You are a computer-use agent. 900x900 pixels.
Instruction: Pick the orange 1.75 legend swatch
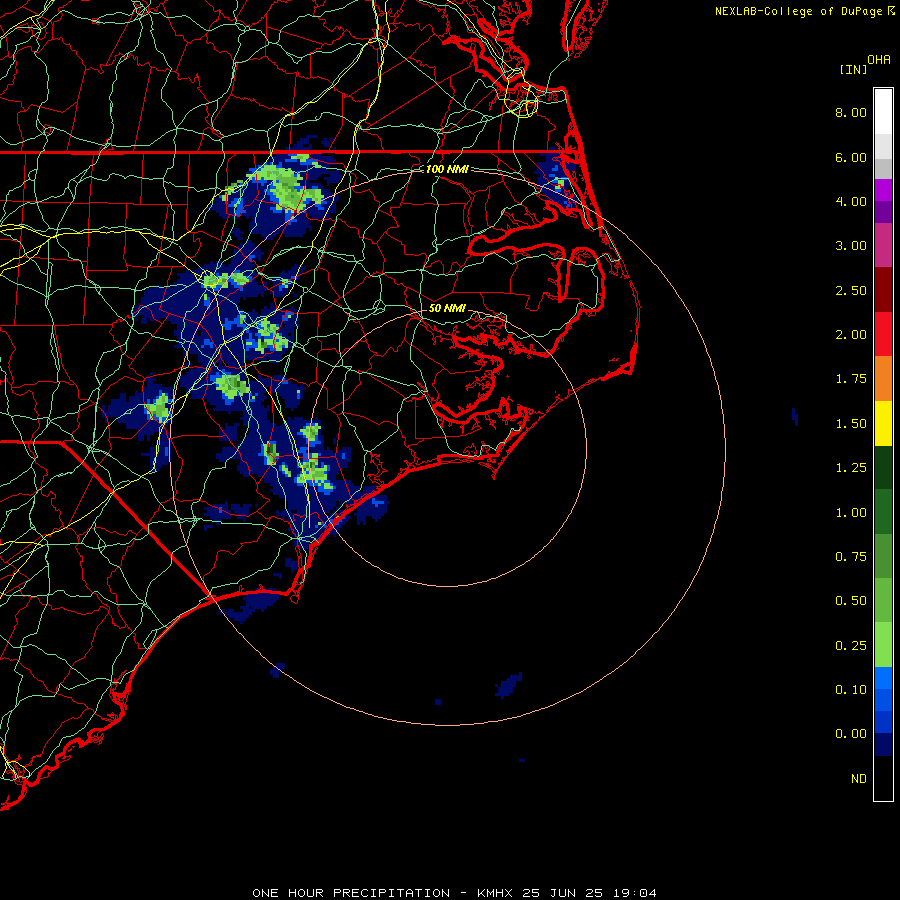pos(883,379)
